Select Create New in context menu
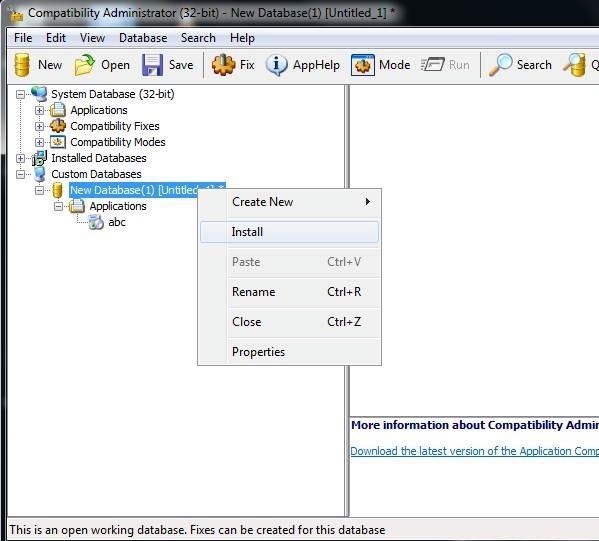This screenshot has width=599, height=541. pyautogui.click(x=289, y=202)
